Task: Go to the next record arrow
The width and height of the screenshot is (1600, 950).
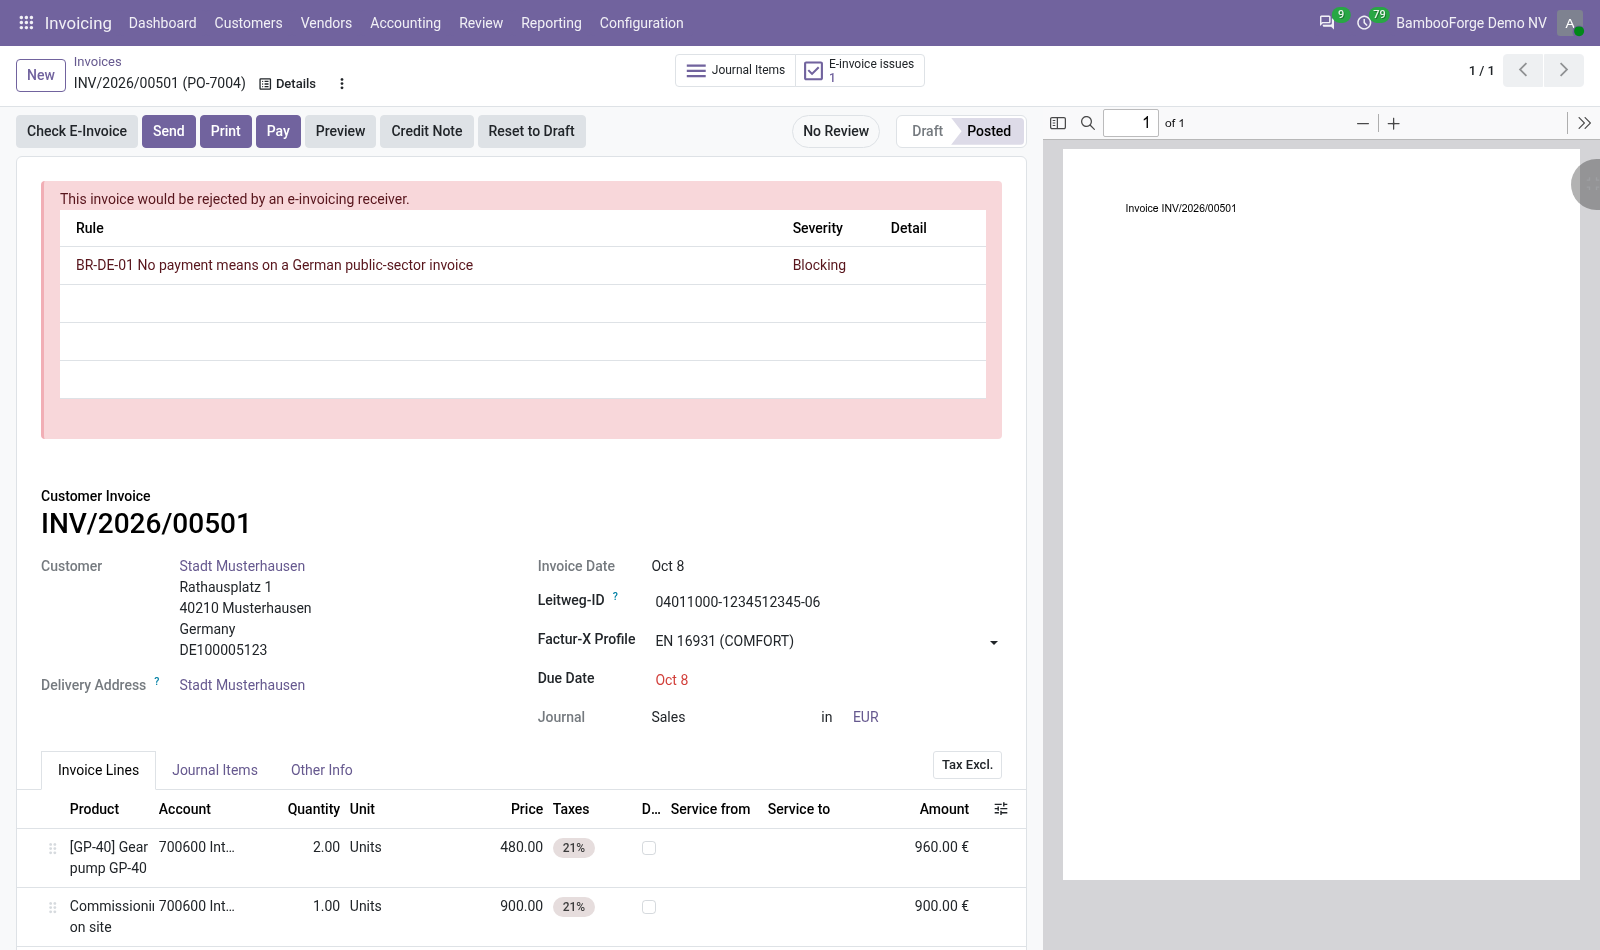Action: [x=1564, y=70]
